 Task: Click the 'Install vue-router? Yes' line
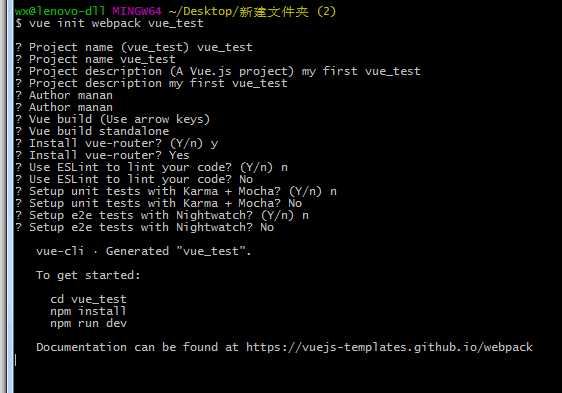tap(102, 155)
